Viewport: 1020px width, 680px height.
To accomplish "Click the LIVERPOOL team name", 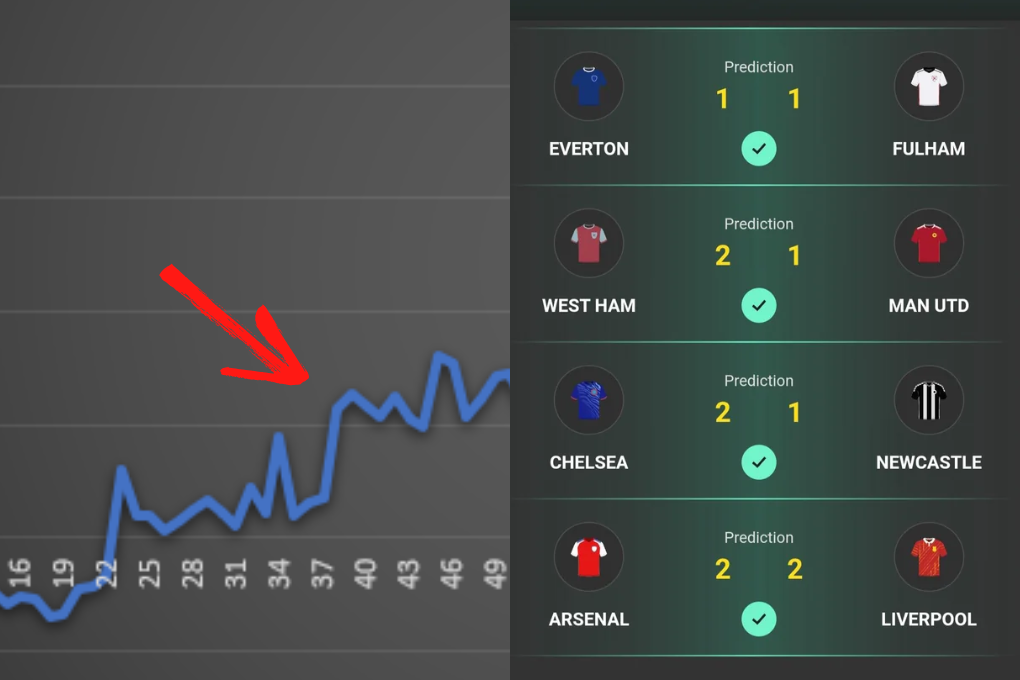I will coord(928,620).
